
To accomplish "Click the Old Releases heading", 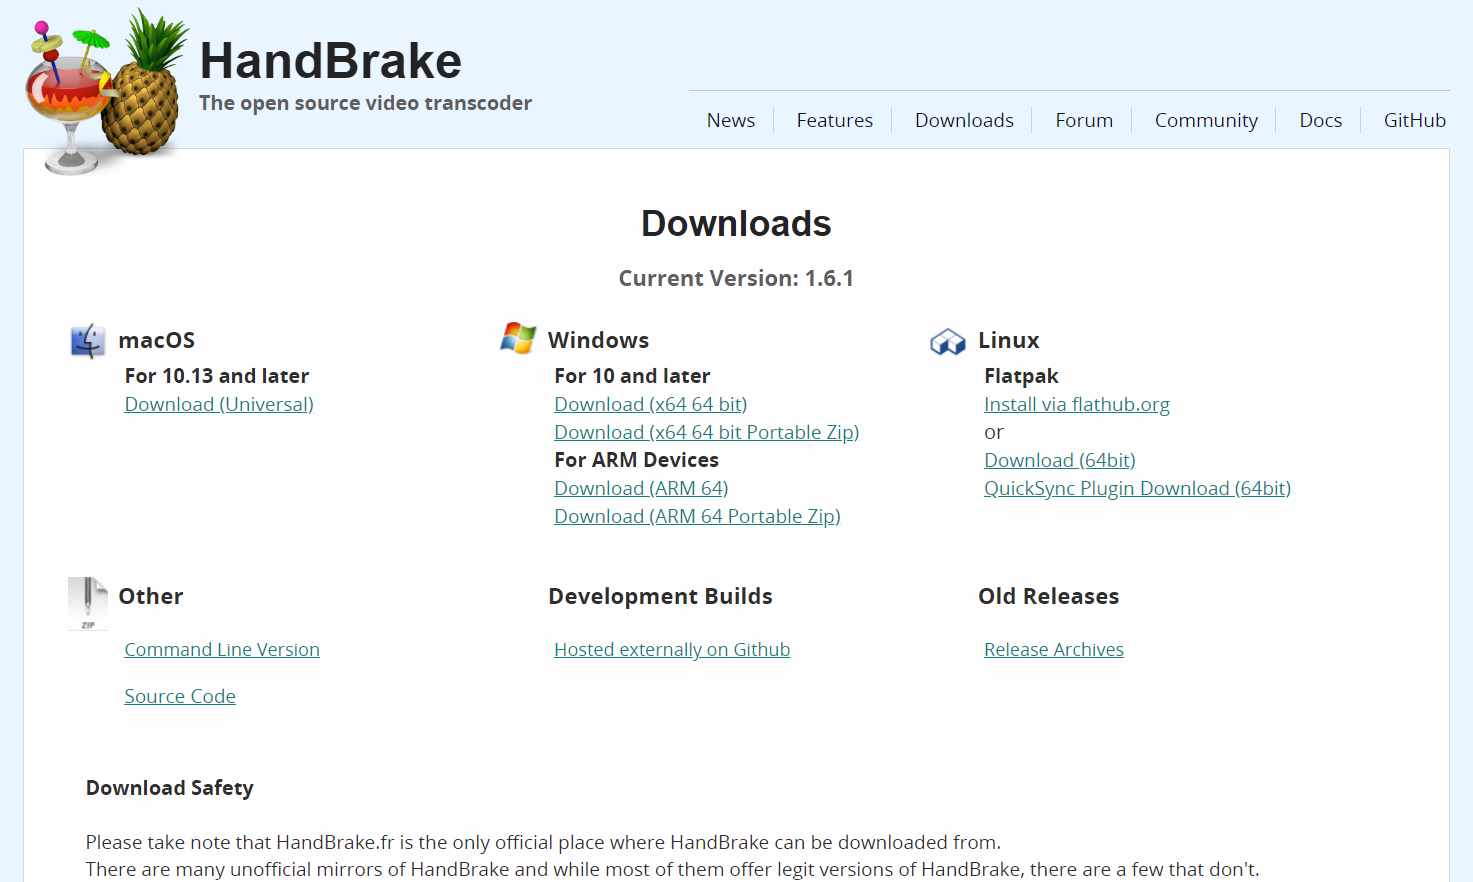I will click(1048, 596).
